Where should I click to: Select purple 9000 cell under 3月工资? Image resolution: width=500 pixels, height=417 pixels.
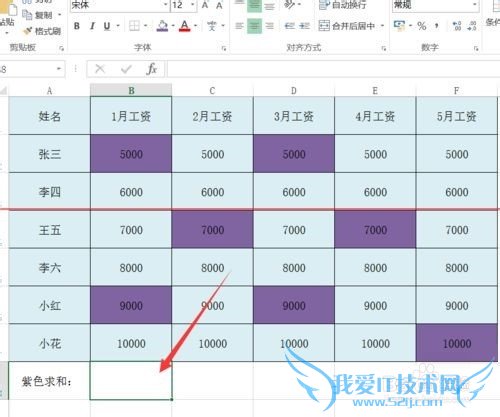[294, 305]
